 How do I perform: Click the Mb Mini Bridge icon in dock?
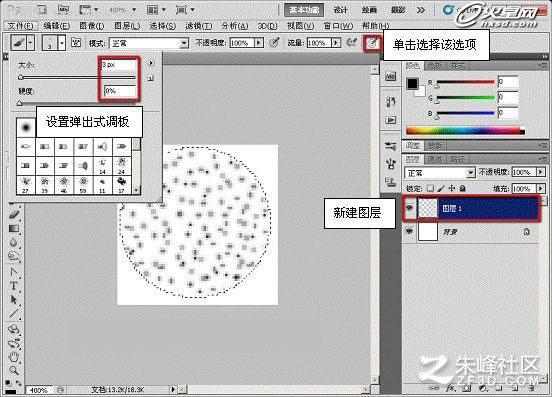click(390, 76)
